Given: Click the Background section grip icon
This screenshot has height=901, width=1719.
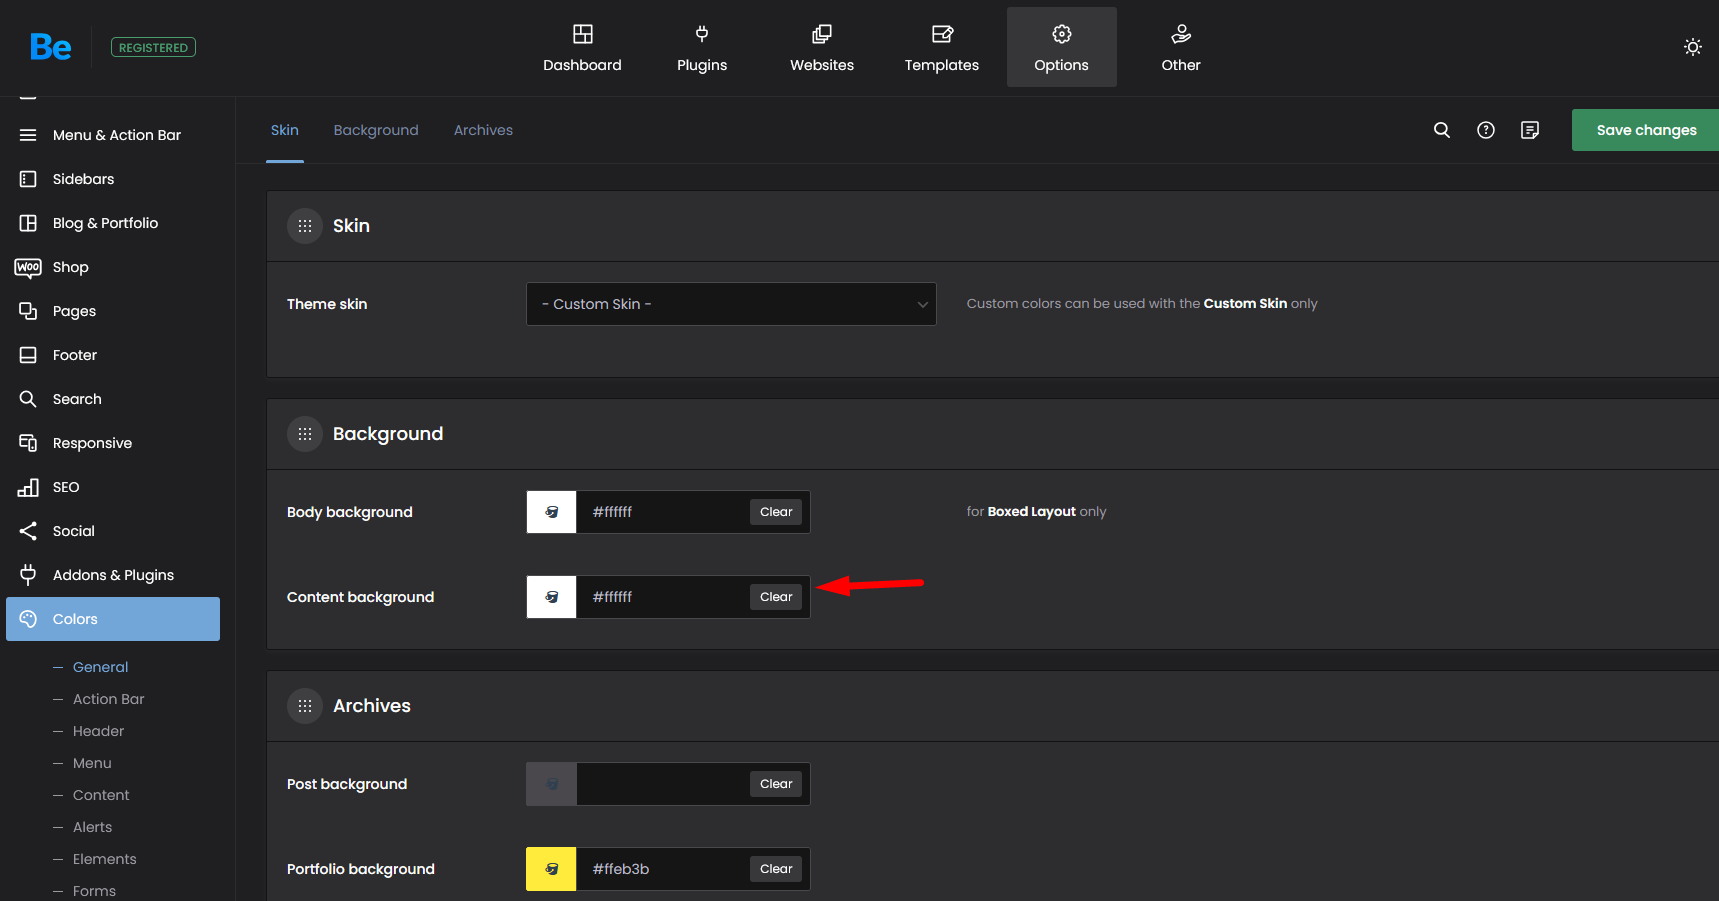Looking at the screenshot, I should coord(305,434).
